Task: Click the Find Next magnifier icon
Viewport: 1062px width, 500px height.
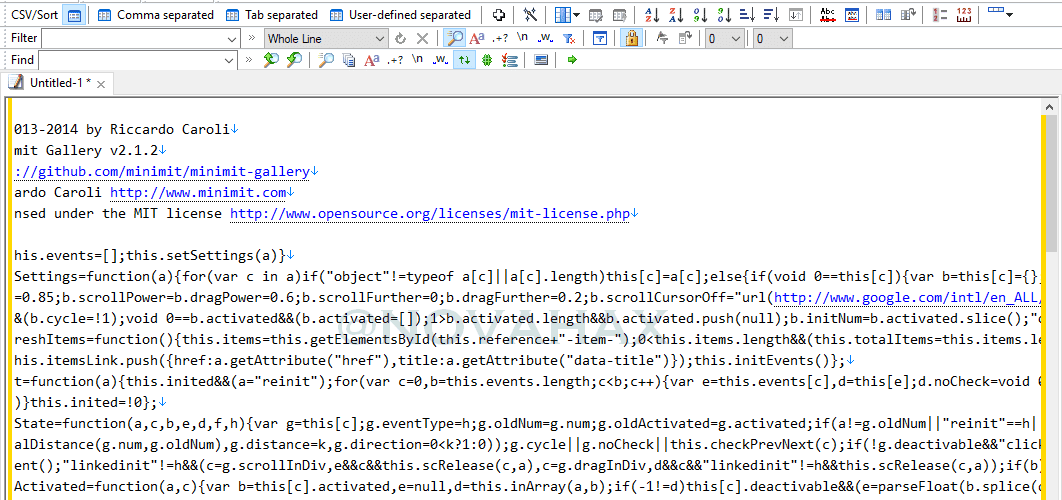Action: [x=294, y=60]
